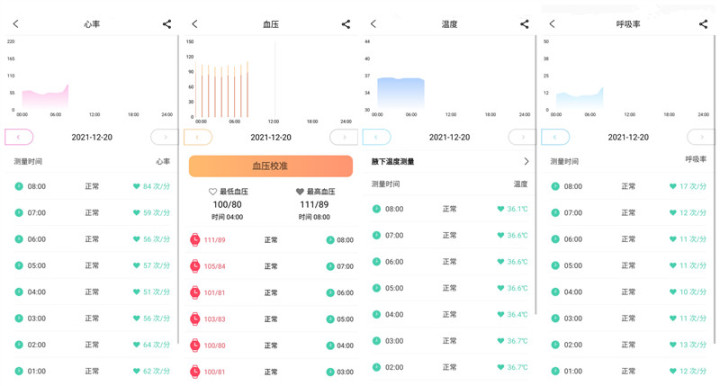This screenshot has width=720, height=386.
Task: Tap watch icon next to 111/89 reading
Action: pos(195,240)
